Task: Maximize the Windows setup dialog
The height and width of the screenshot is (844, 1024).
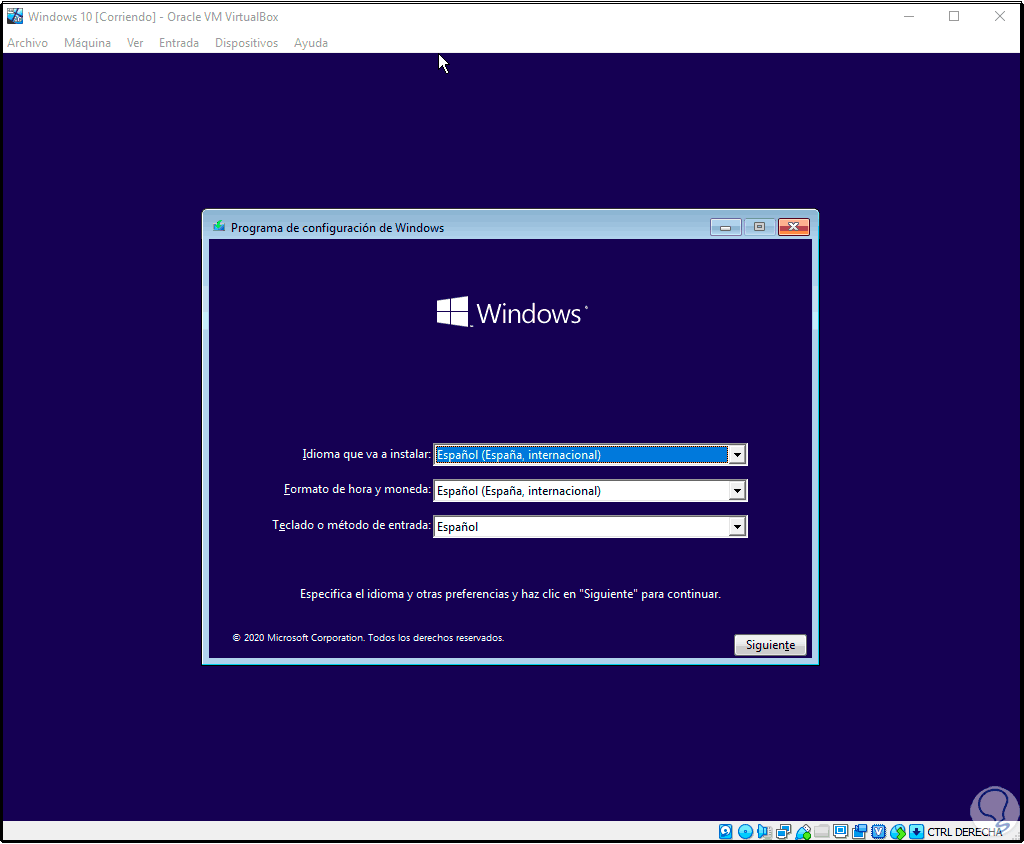Action: (759, 227)
